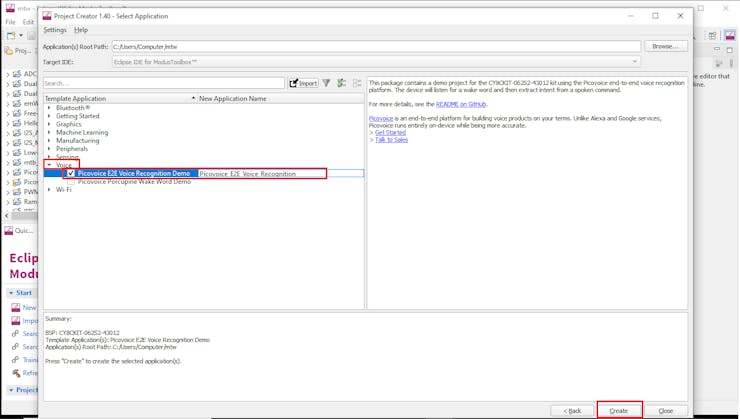The width and height of the screenshot is (740, 419).
Task: Click the Quick Panel tab icon in Eclipse
Action: point(9,230)
